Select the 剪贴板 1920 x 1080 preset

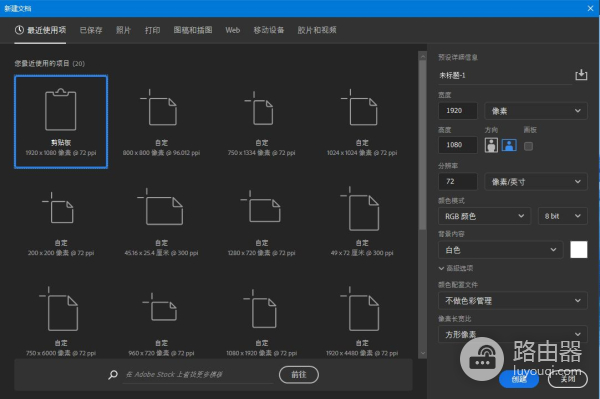(61, 122)
